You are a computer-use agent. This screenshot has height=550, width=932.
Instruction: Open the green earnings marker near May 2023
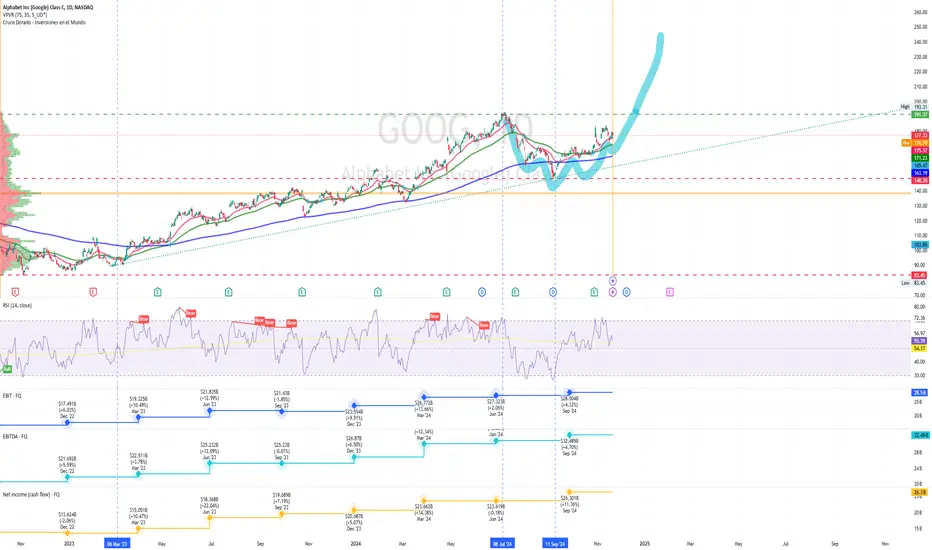click(158, 292)
